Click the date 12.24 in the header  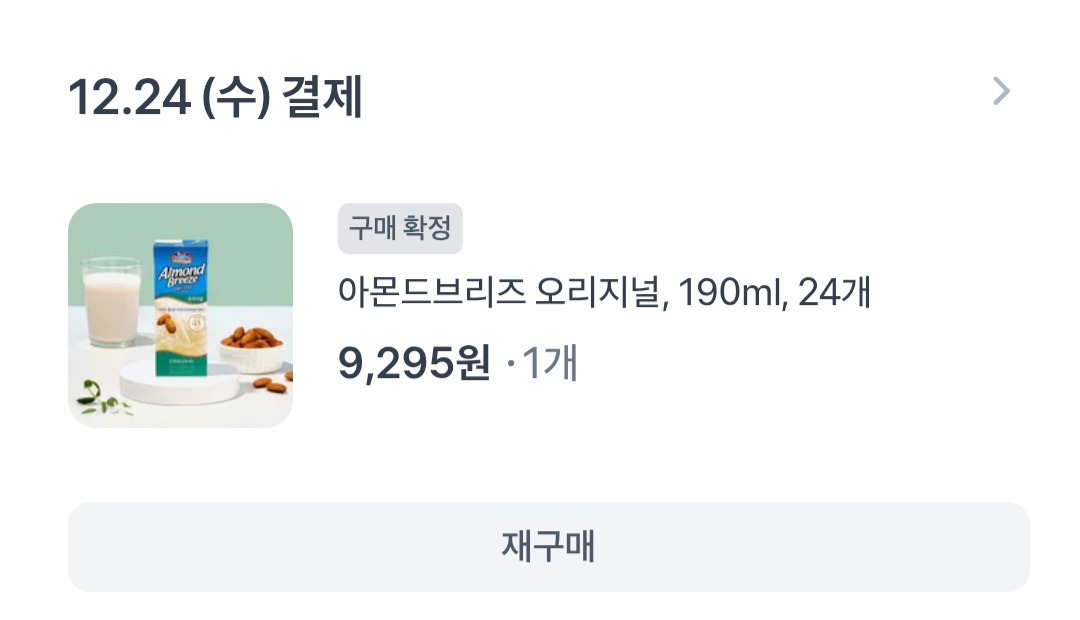click(x=128, y=98)
